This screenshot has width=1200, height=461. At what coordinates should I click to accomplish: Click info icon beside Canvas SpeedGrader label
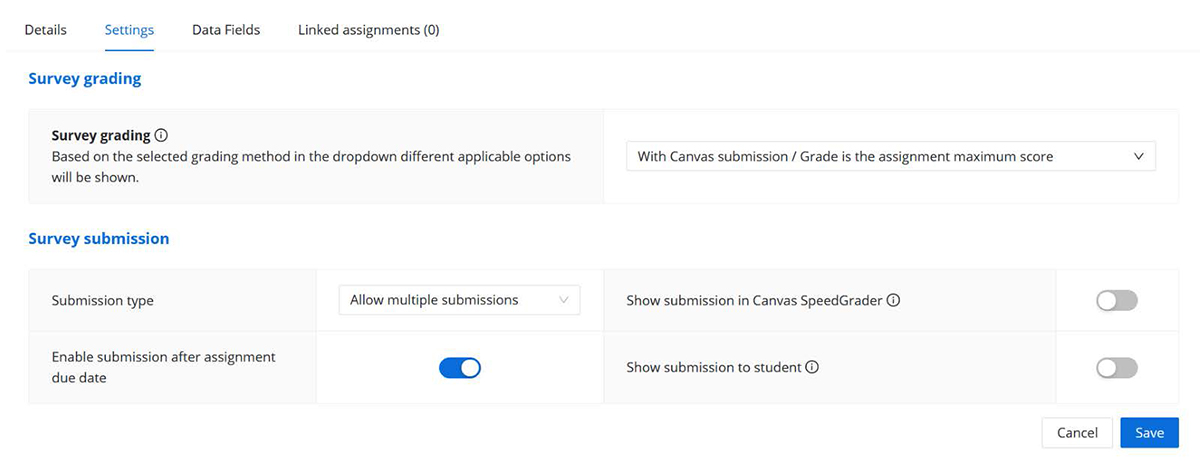tap(893, 300)
